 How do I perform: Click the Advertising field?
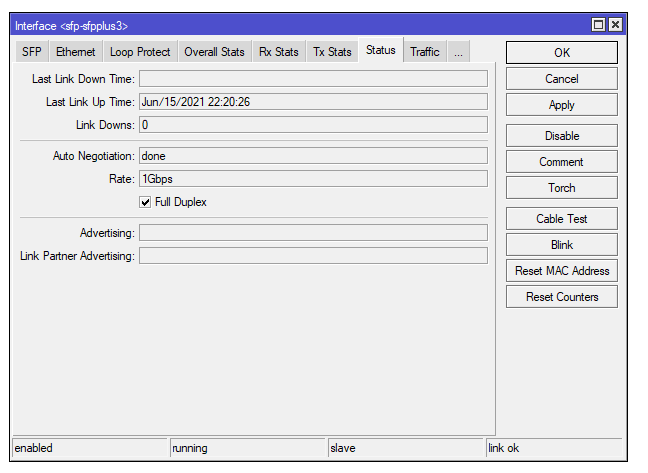[x=313, y=233]
